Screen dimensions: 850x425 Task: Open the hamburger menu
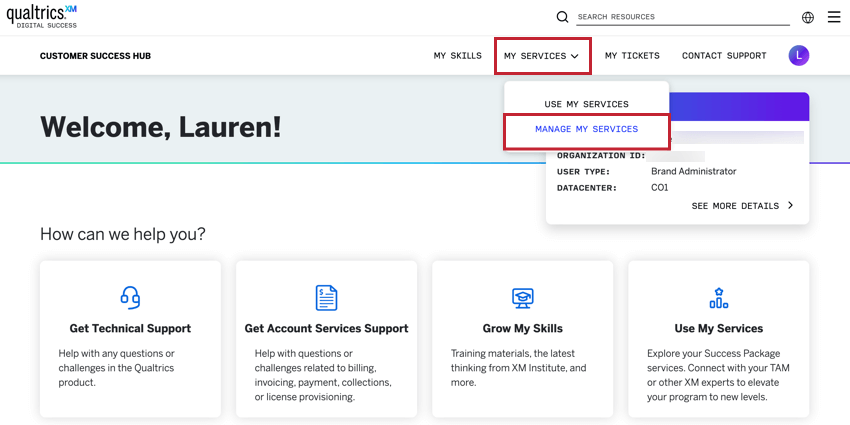tap(834, 17)
